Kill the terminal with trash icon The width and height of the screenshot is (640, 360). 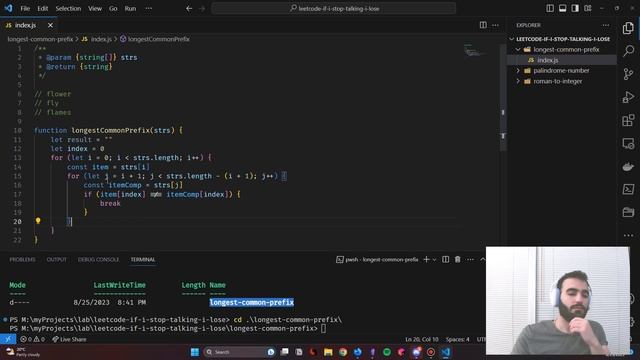[458, 259]
